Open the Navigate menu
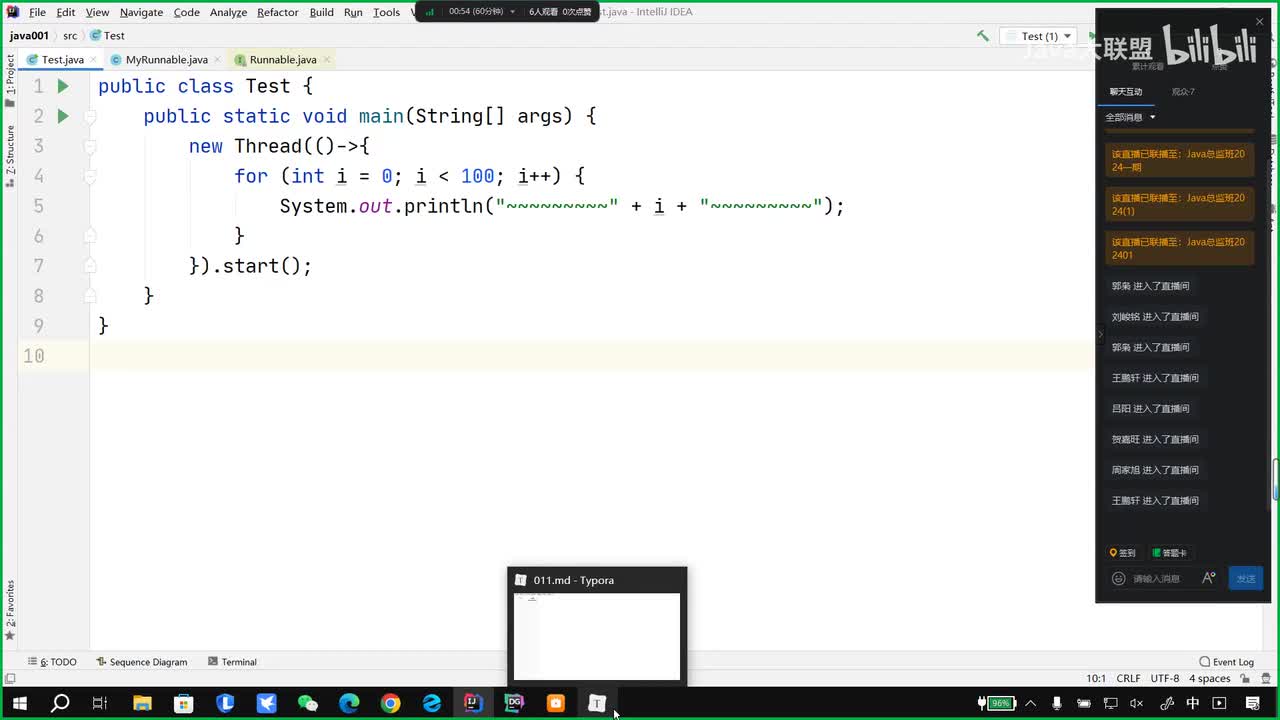Image resolution: width=1280 pixels, height=720 pixels. tap(141, 12)
